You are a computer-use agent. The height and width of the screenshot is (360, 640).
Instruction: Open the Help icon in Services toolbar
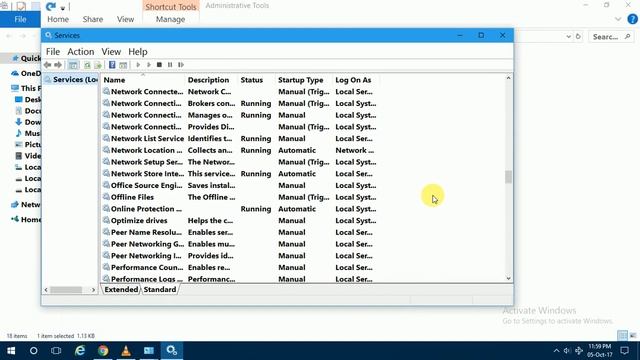tap(112, 65)
